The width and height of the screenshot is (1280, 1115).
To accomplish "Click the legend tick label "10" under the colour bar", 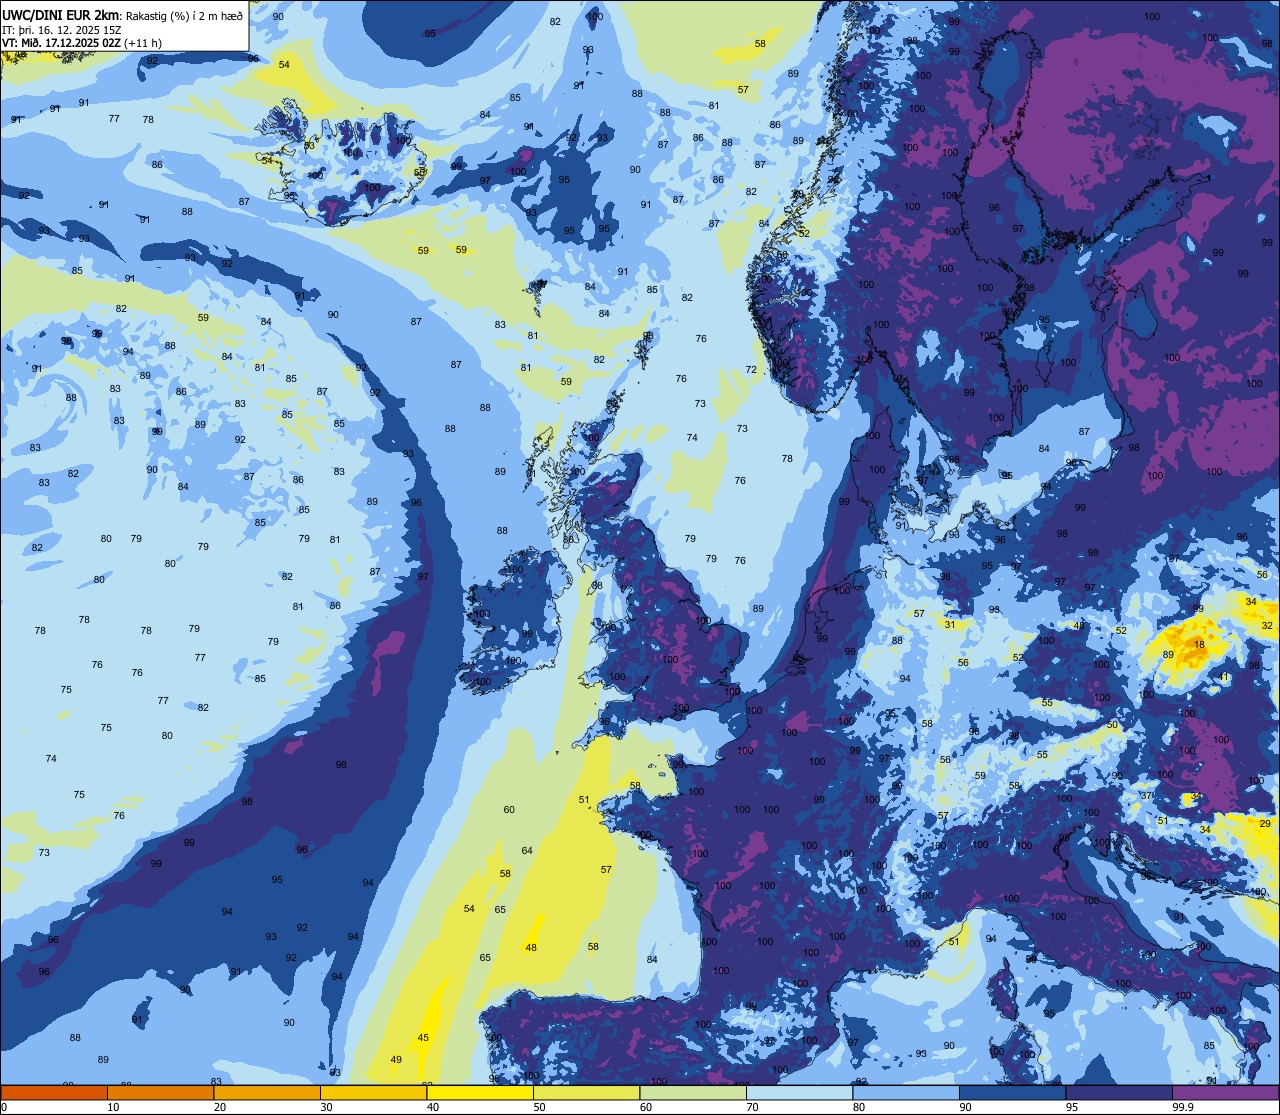I will (x=113, y=1107).
